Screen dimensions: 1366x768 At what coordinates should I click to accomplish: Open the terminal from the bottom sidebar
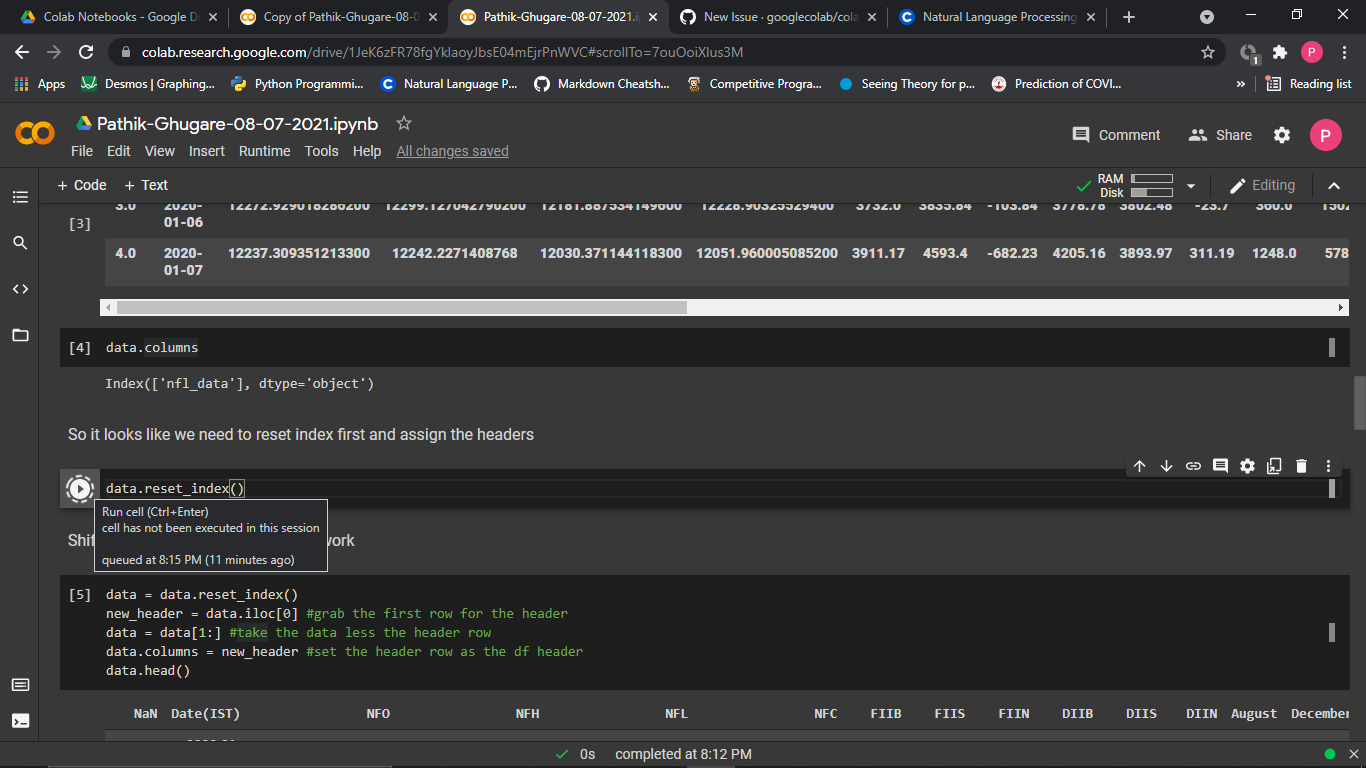pyautogui.click(x=20, y=721)
